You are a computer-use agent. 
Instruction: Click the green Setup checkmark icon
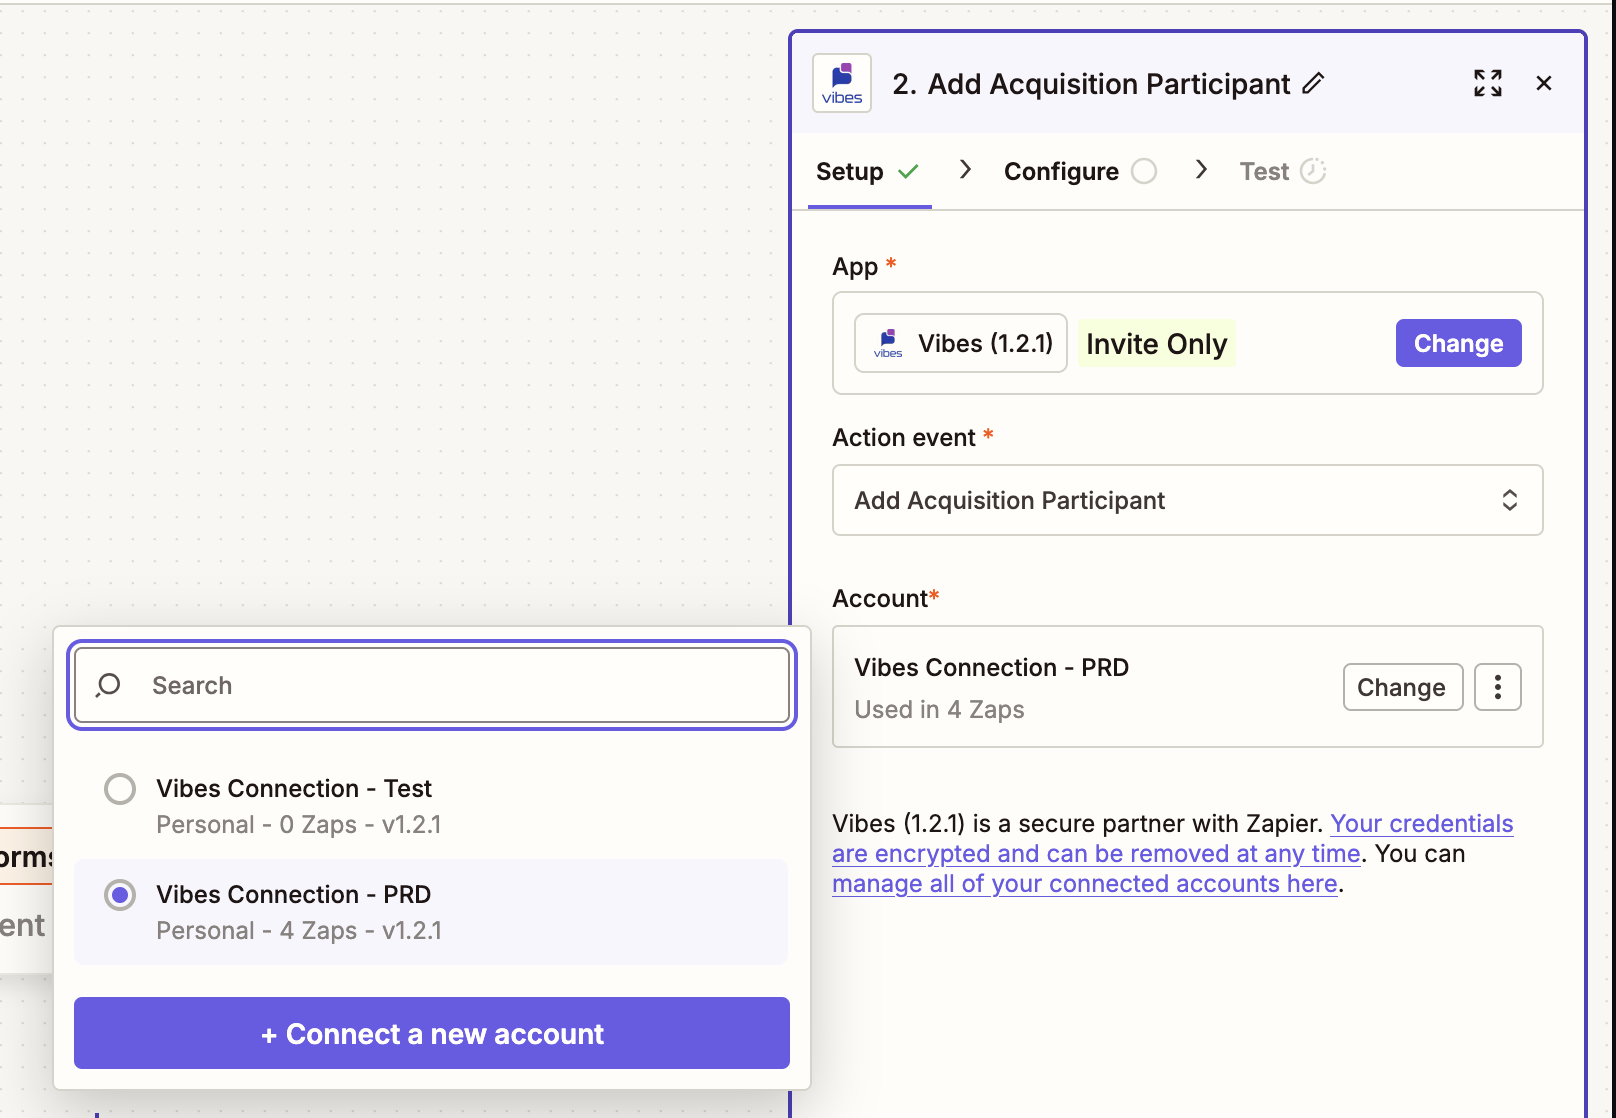point(908,171)
